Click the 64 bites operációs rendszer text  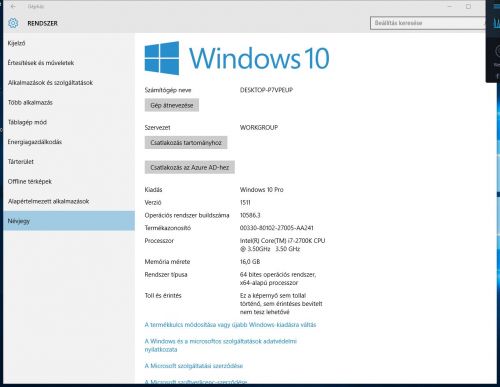[x=278, y=278]
